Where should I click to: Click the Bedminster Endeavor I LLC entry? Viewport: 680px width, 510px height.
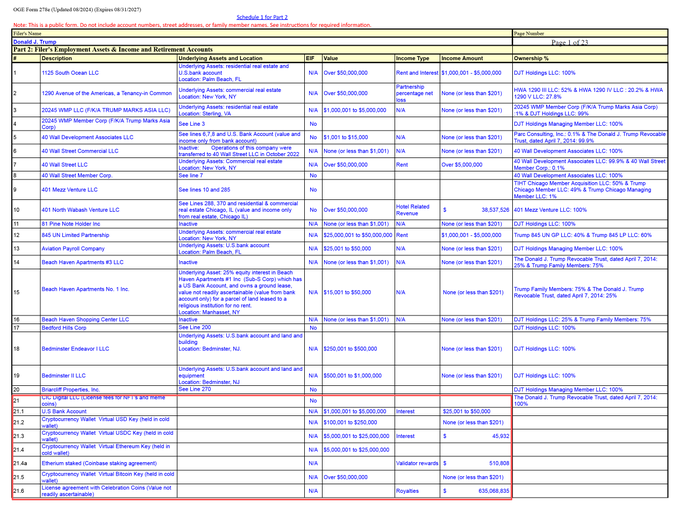click(x=75, y=349)
